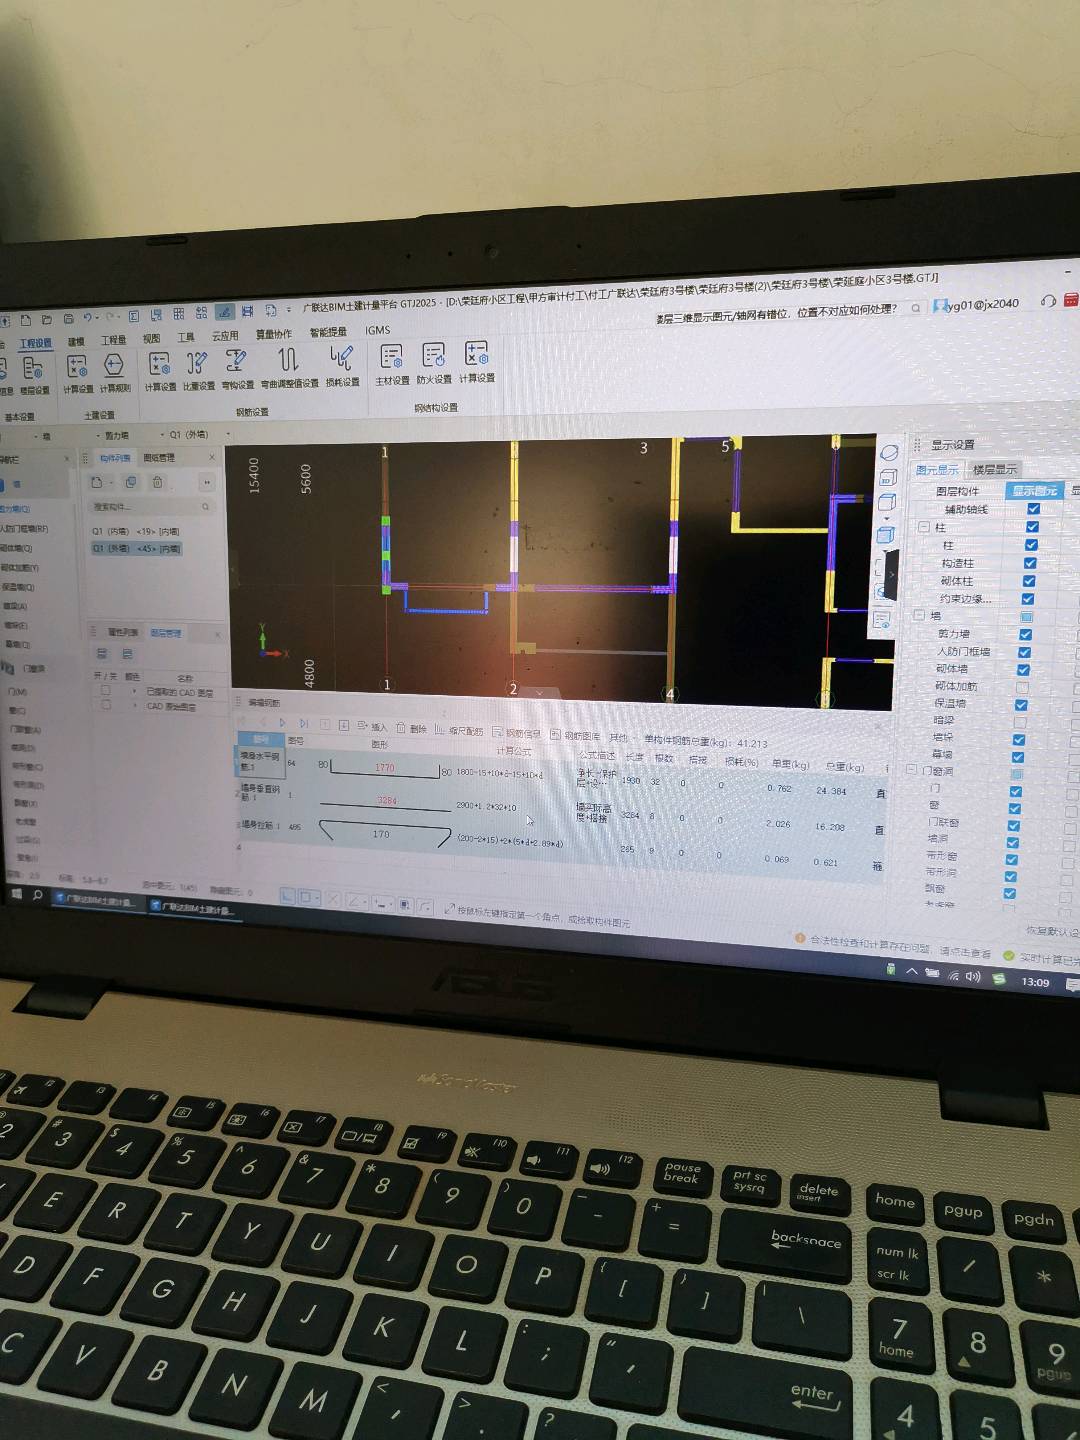Viewport: 1080px width, 1440px height.
Task: Click the headset support icon in title bar
Action: click(x=1048, y=301)
